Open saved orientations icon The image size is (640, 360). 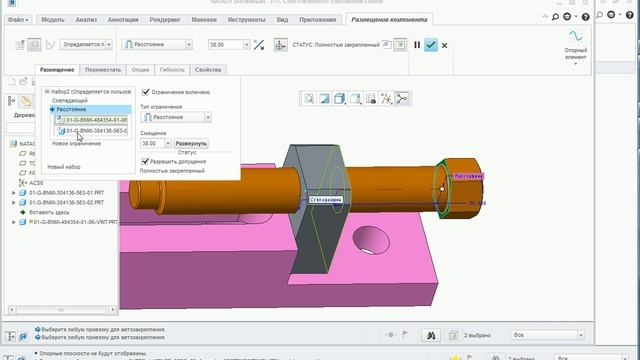tap(355, 98)
